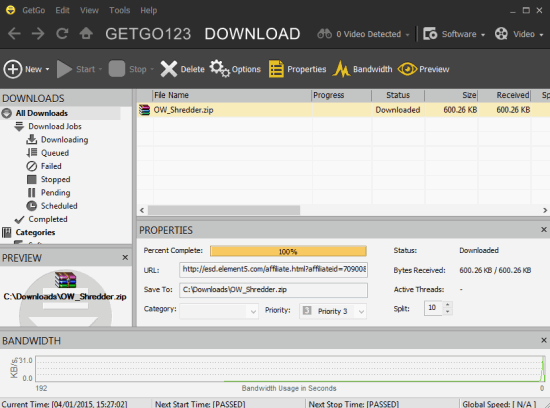Select the OW_Shredder.zip file name
Screen dimensions: 550x408
[183, 110]
